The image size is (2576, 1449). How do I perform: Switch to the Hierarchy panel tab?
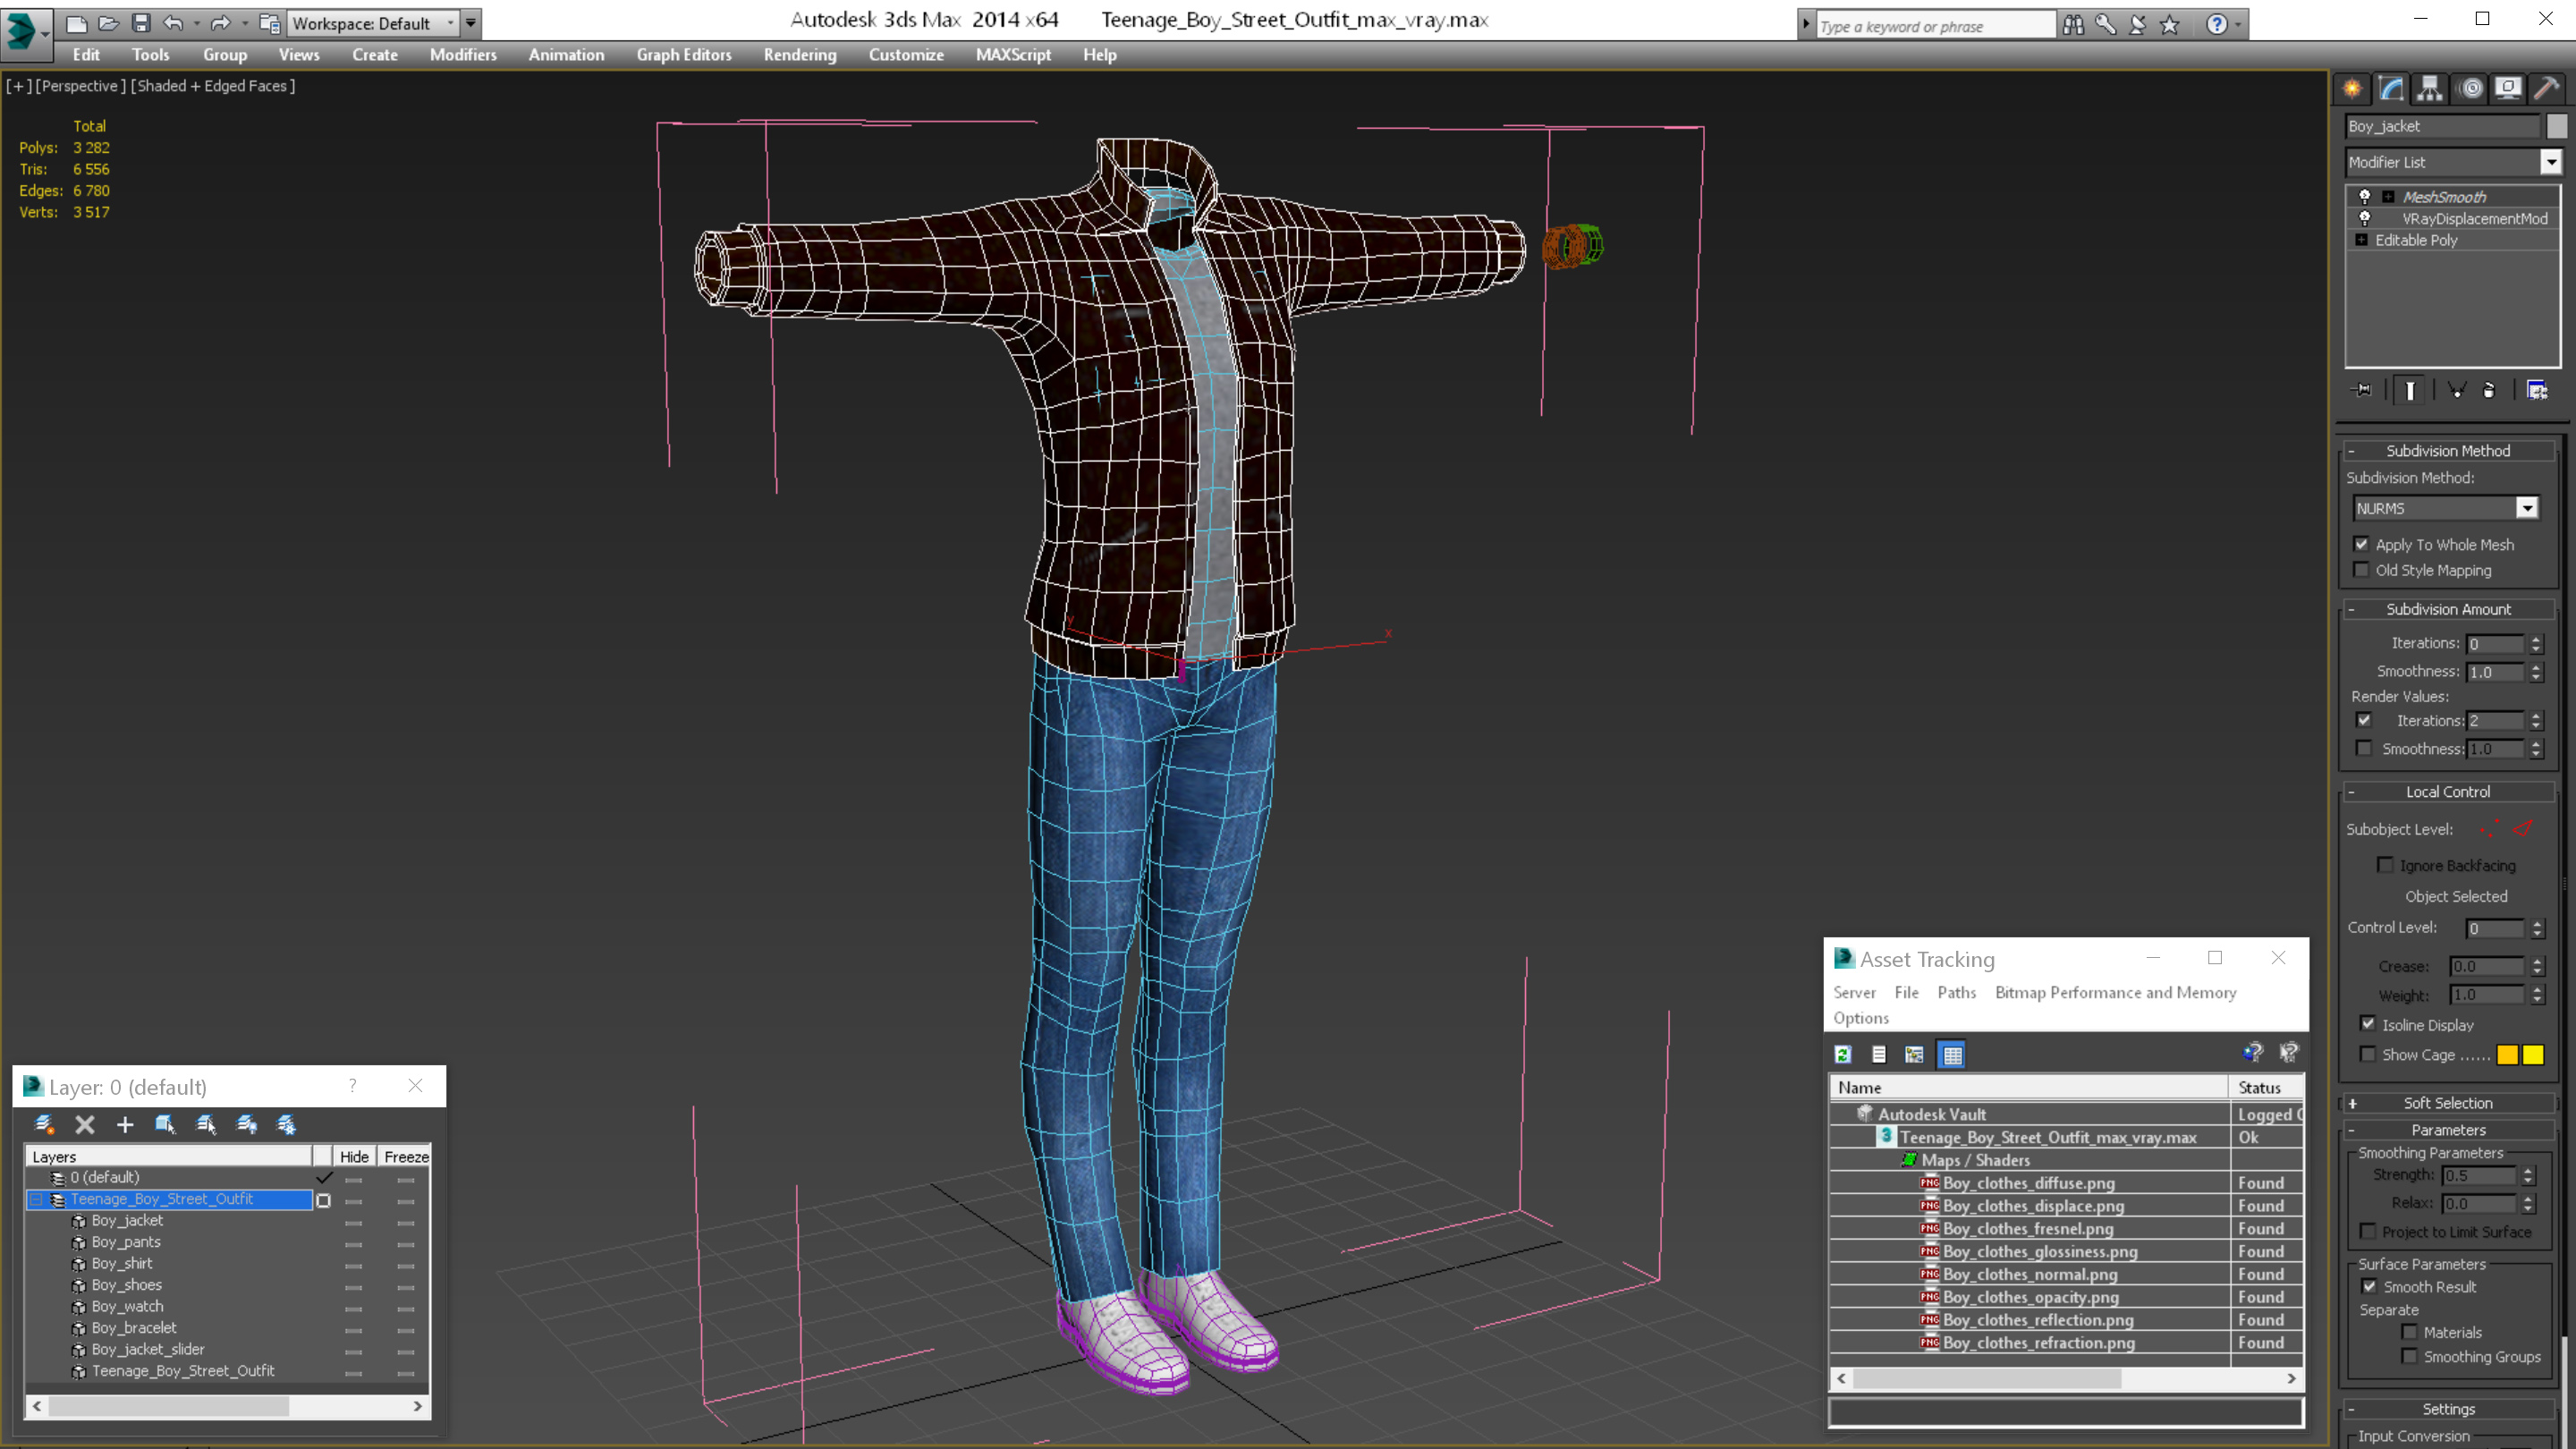(x=2430, y=89)
